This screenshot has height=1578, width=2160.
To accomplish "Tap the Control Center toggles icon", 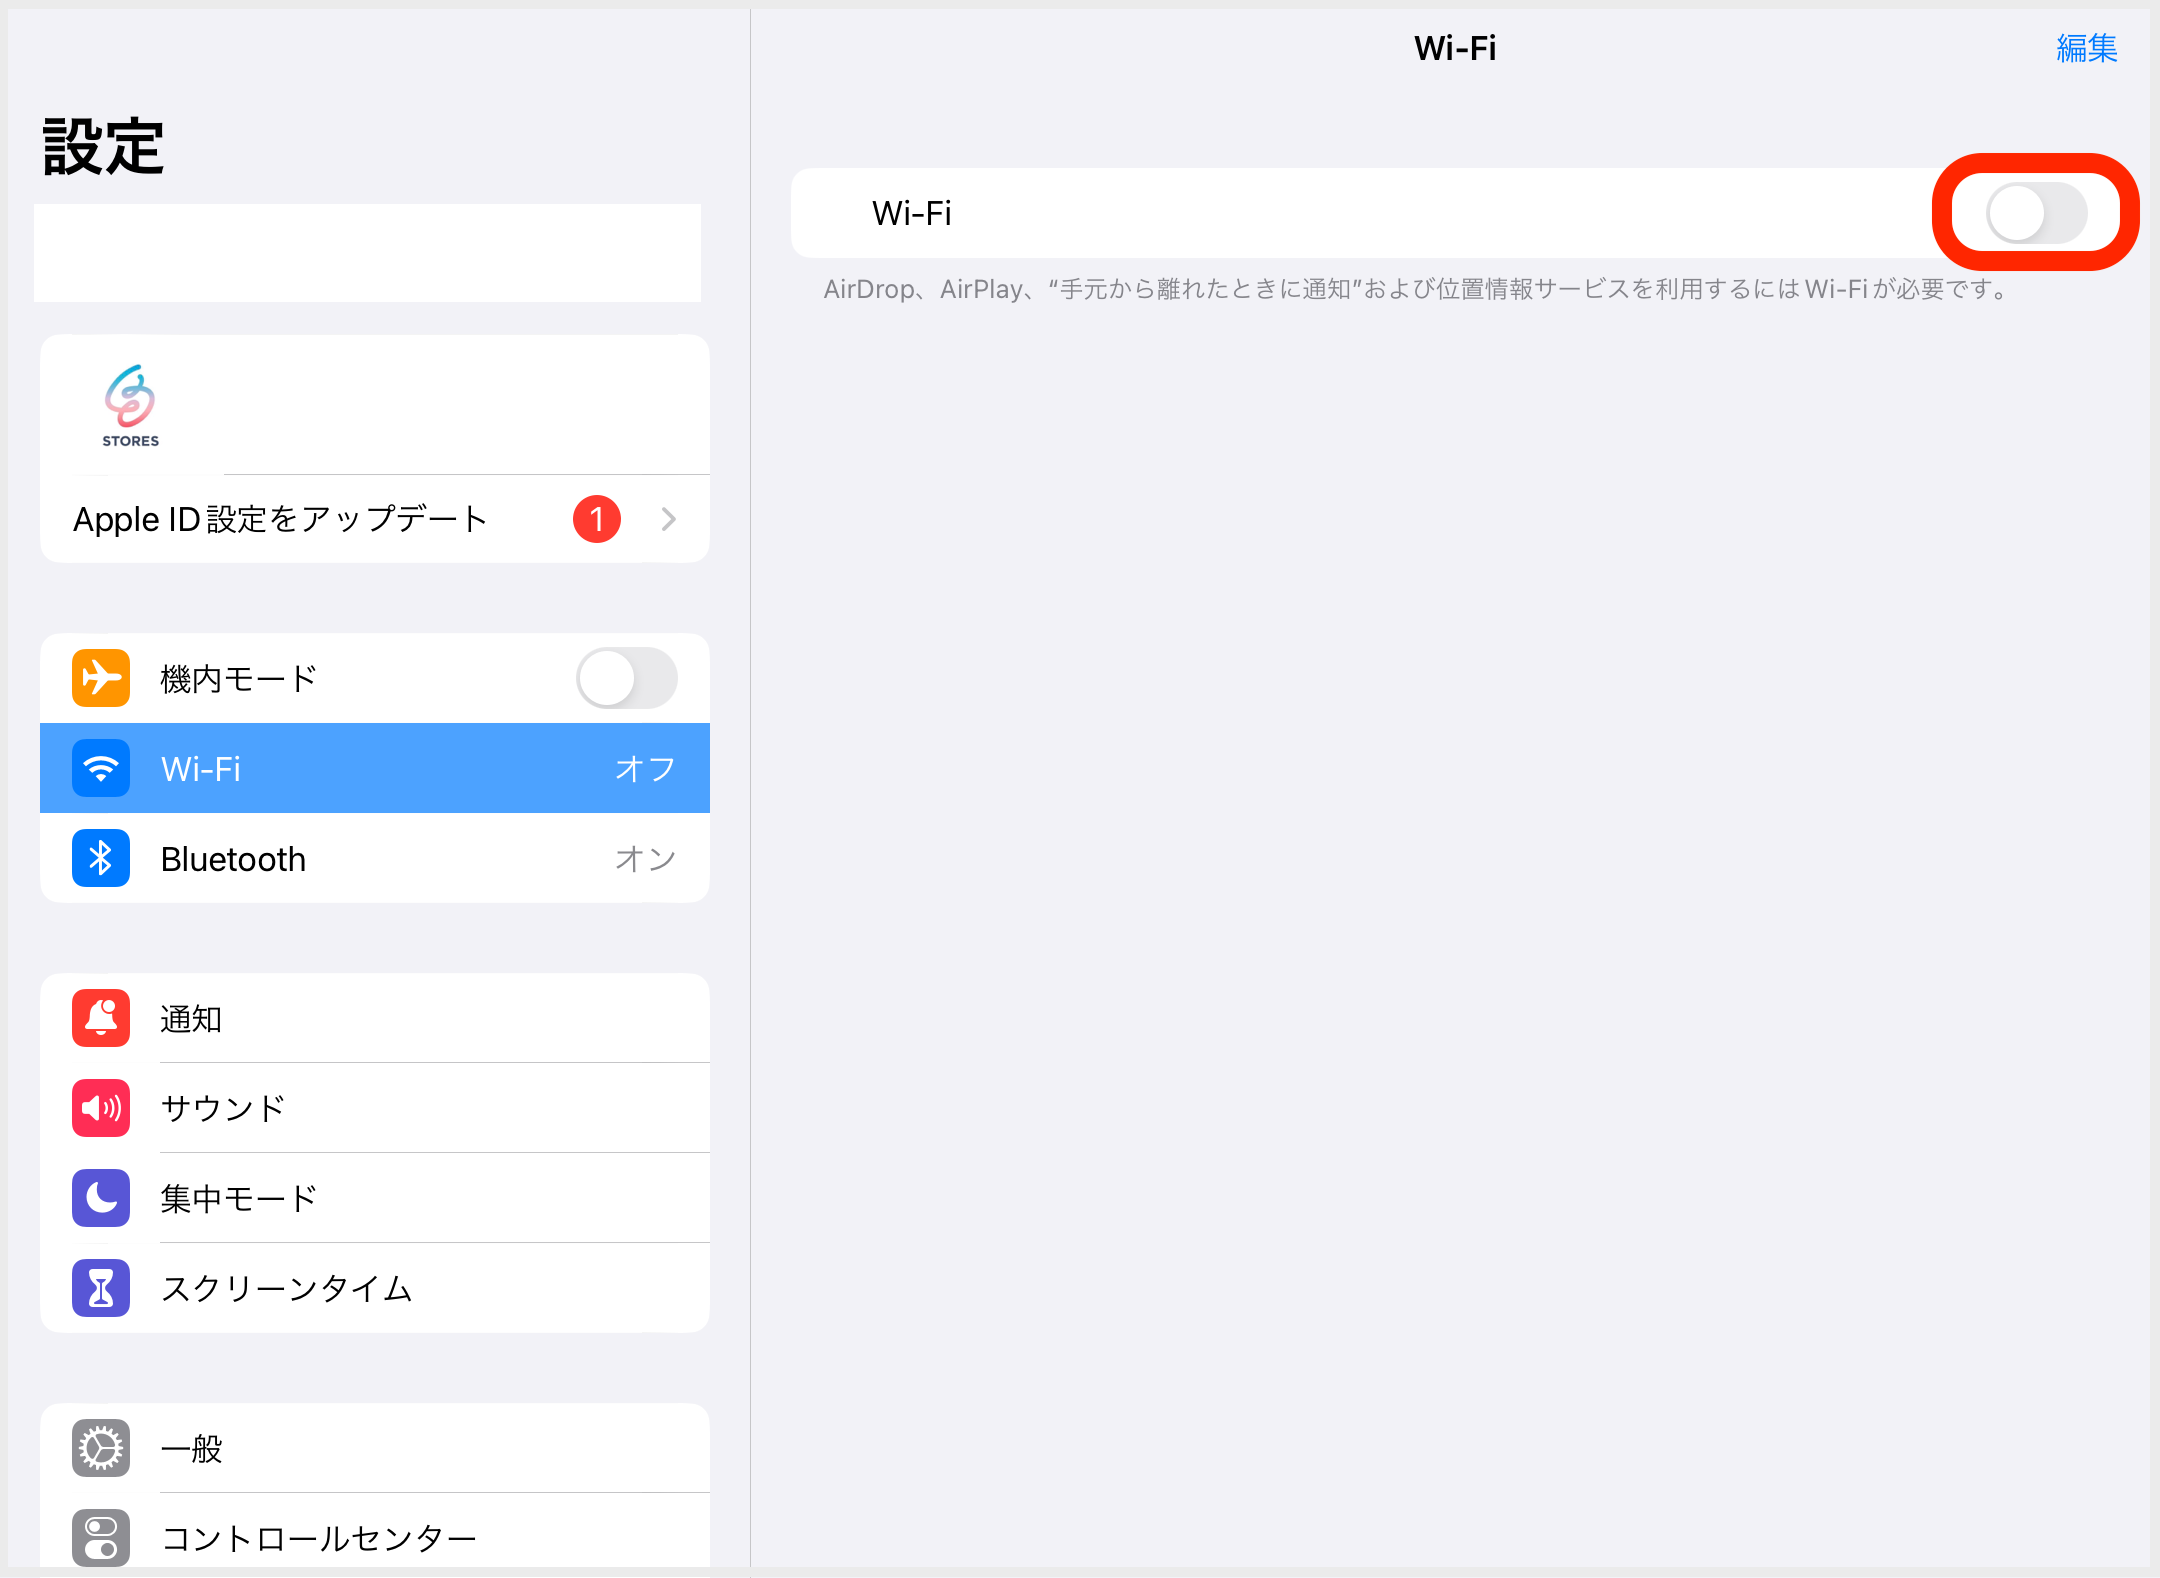I will pyautogui.click(x=101, y=1538).
